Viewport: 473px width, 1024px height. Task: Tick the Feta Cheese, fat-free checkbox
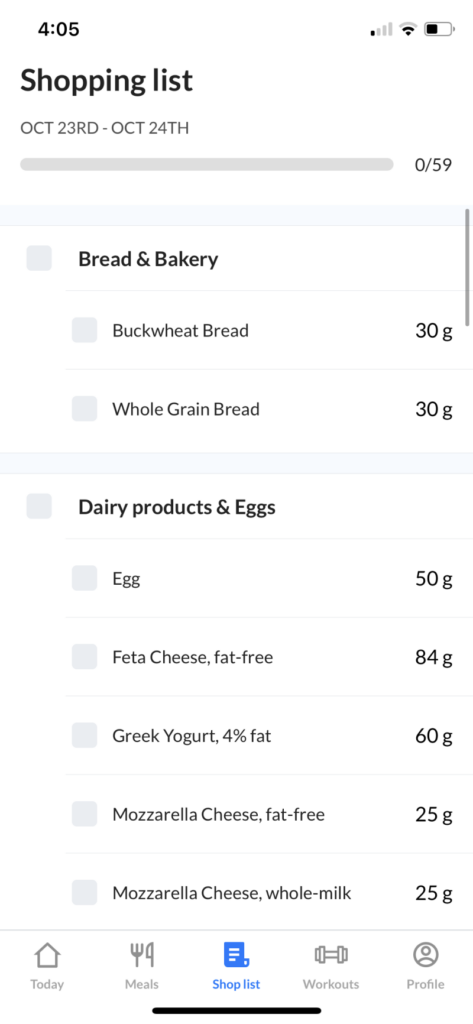tap(84, 657)
